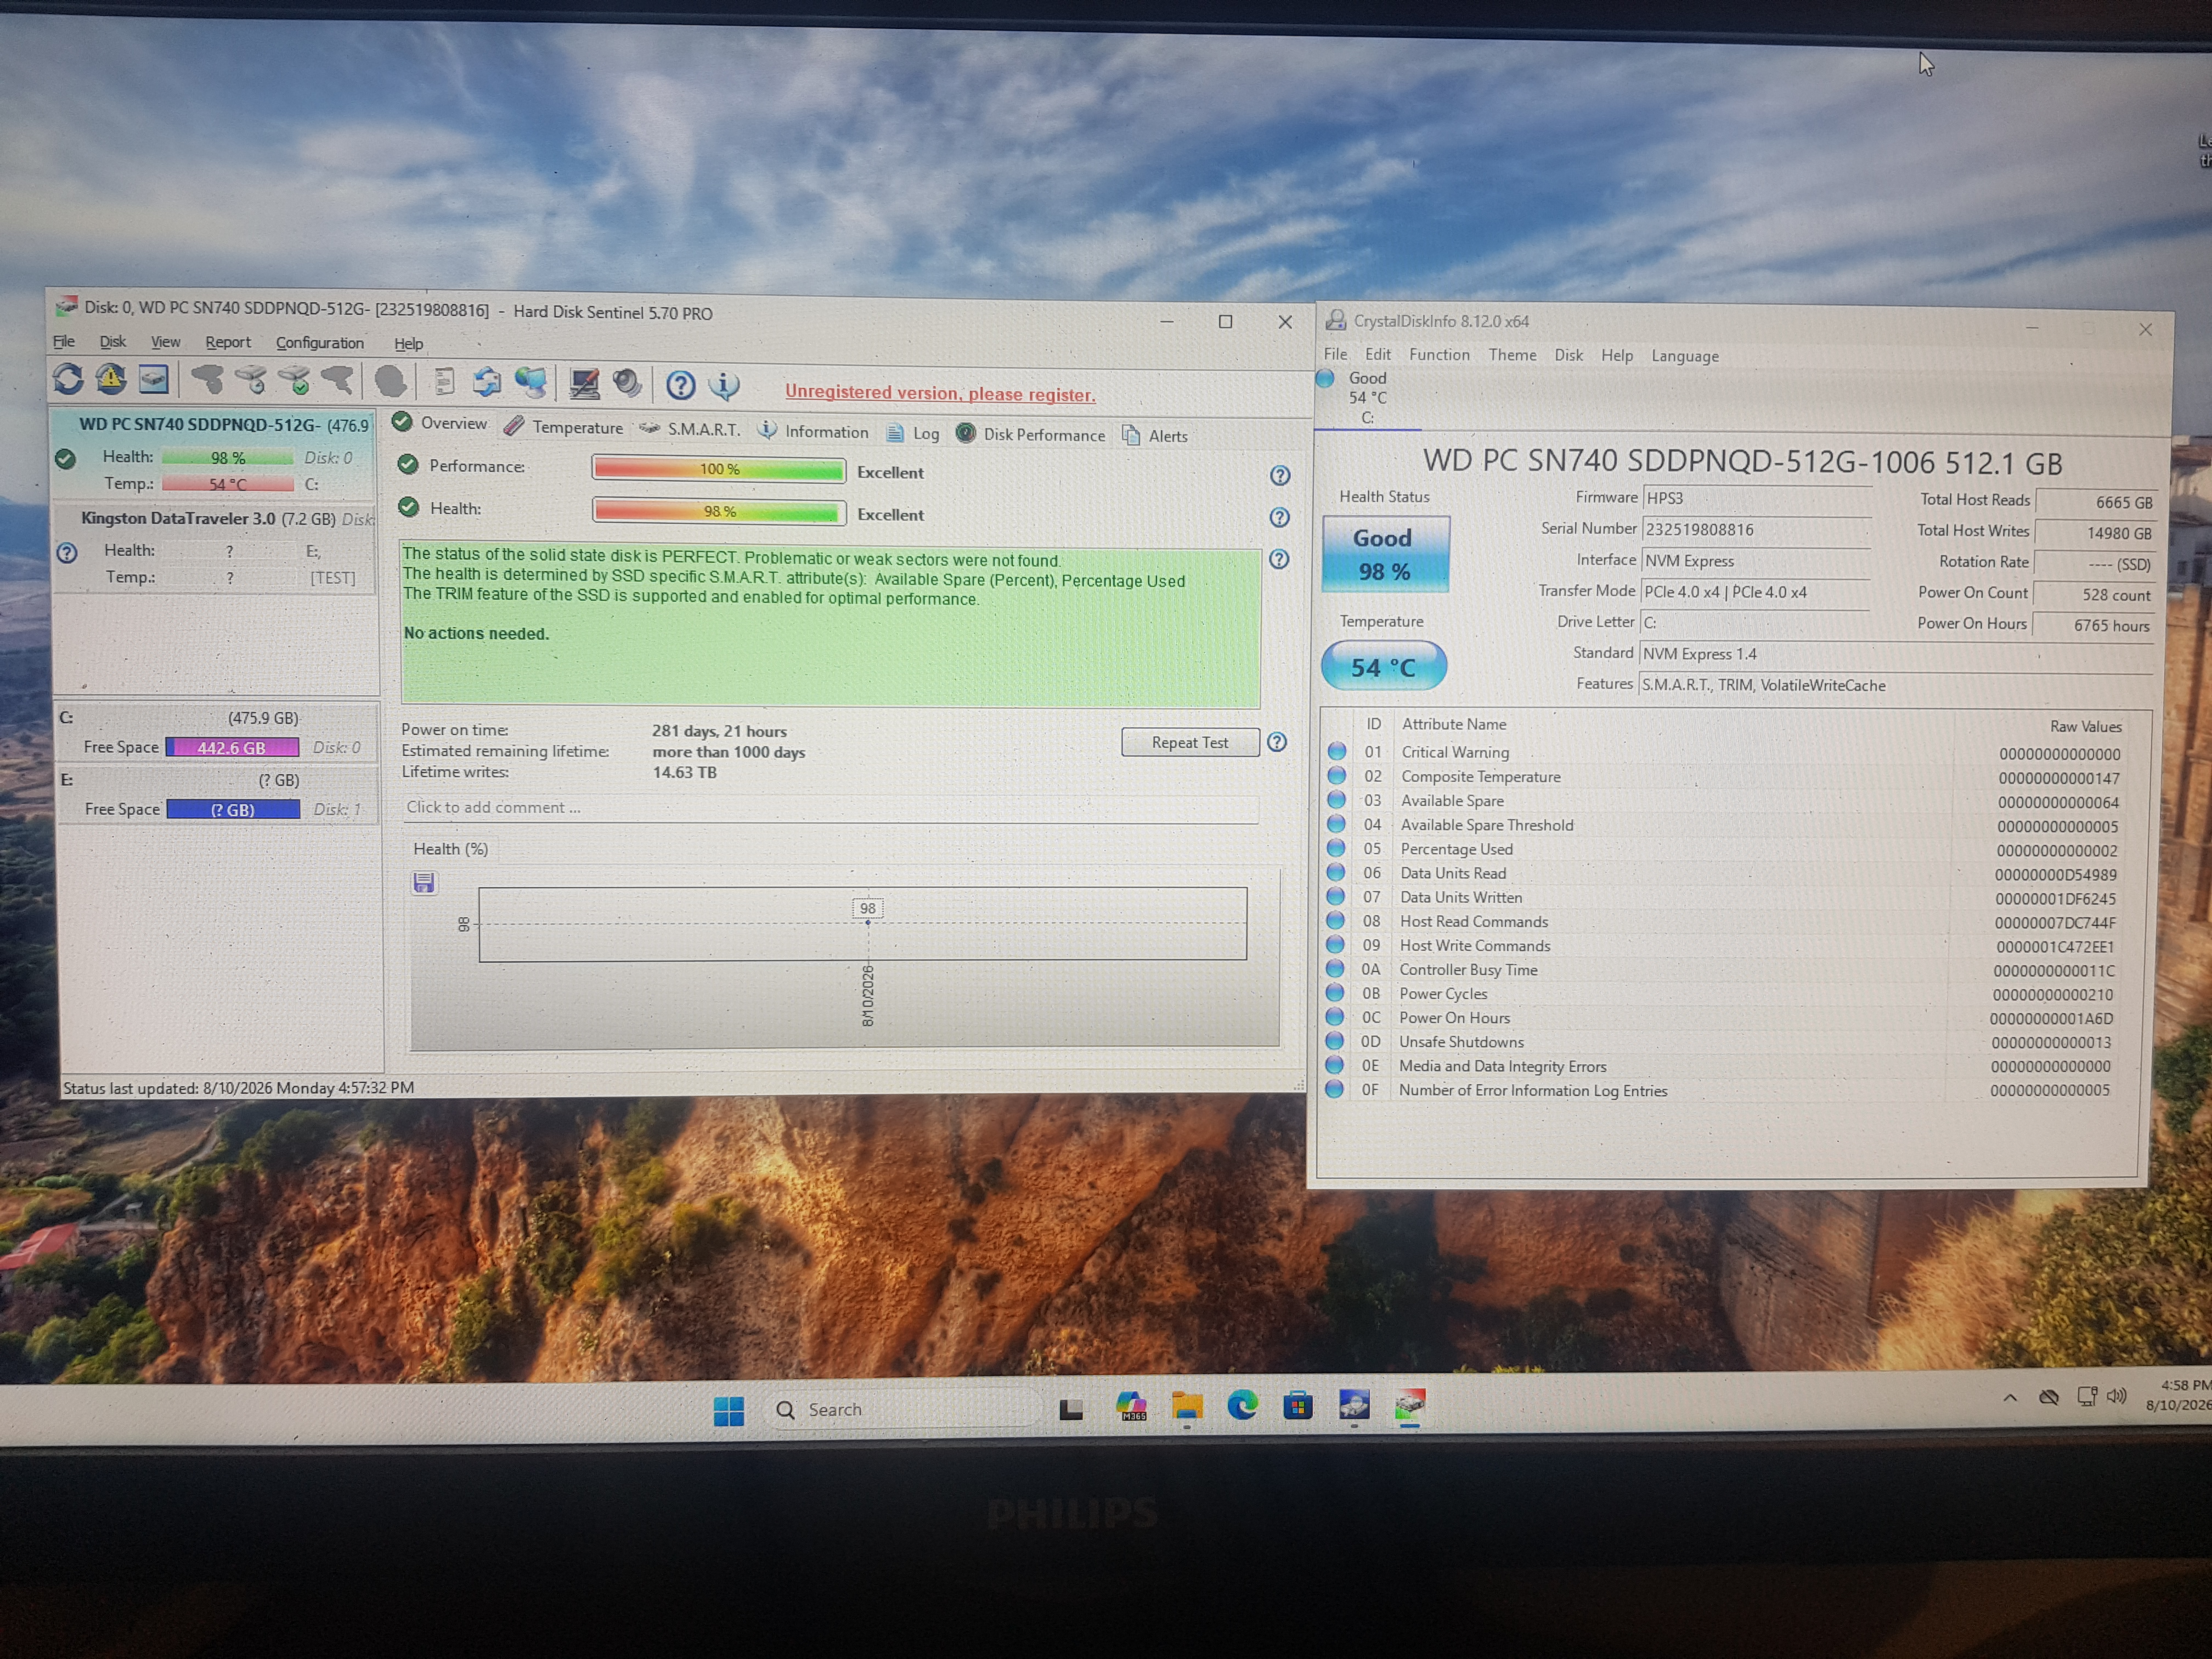Click the help icon beside Health Excellent

pos(1280,518)
